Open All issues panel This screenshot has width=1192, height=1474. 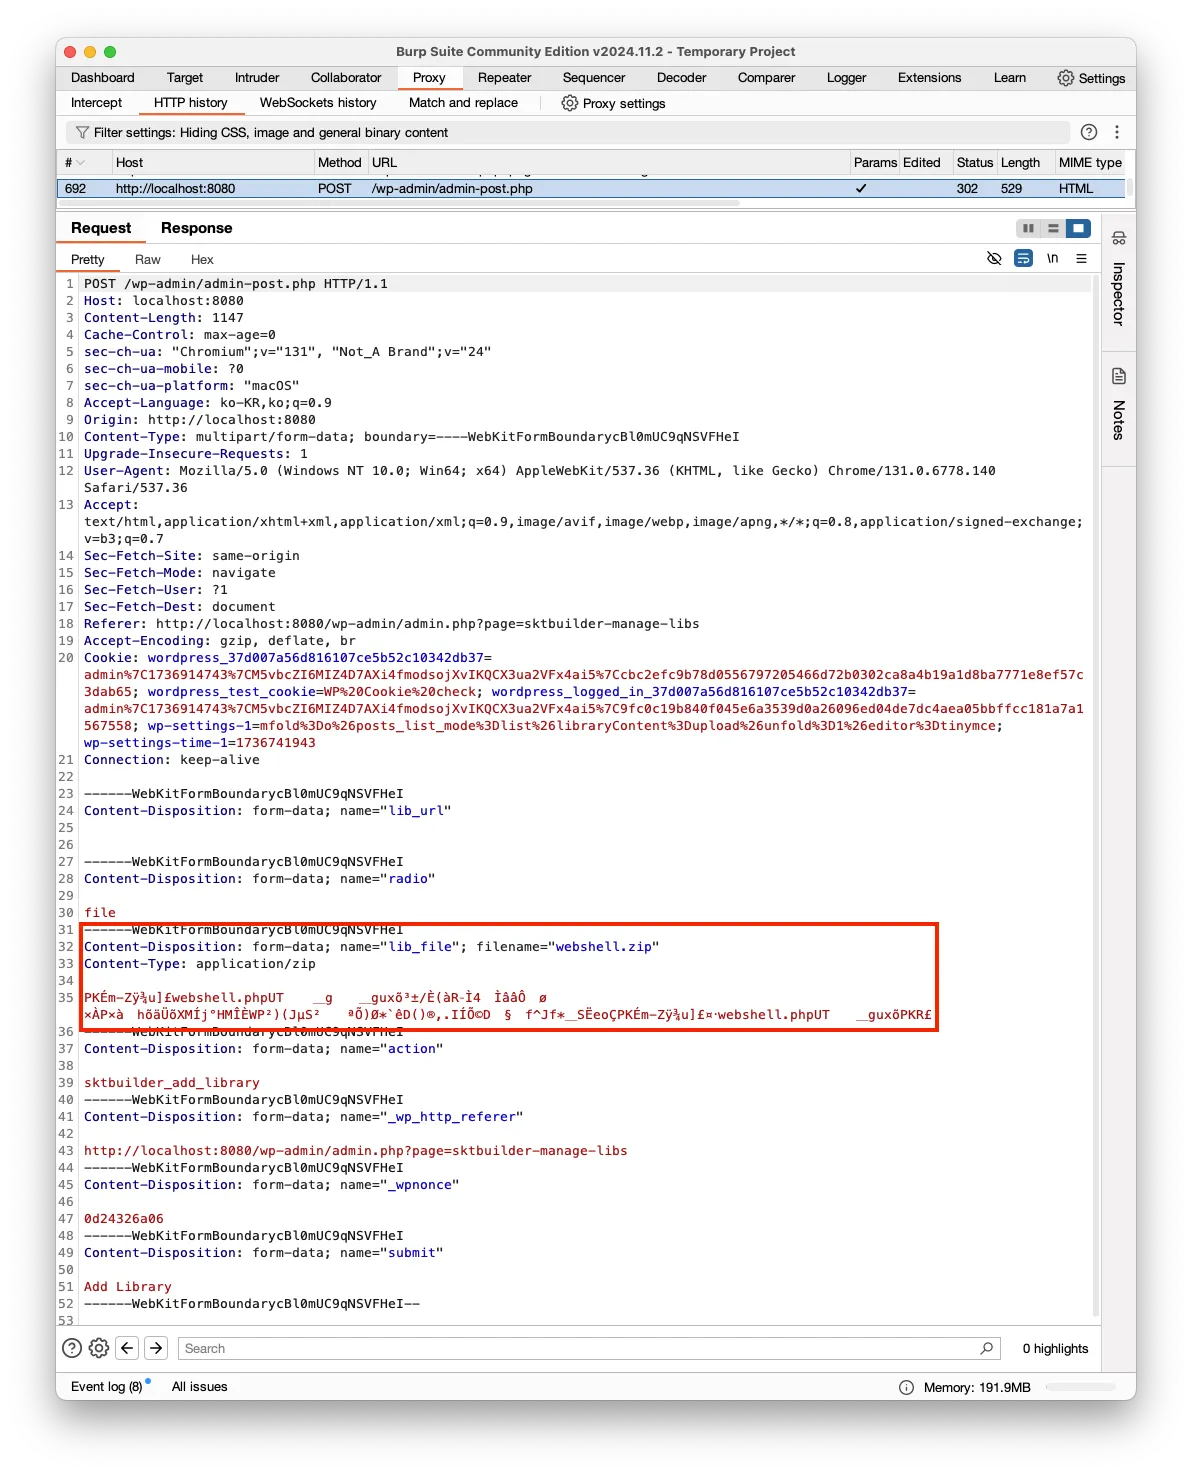point(200,1387)
